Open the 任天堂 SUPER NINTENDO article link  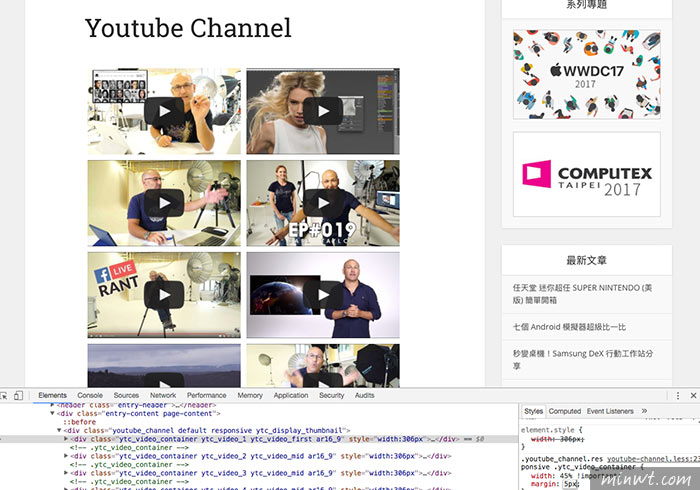tap(582, 294)
